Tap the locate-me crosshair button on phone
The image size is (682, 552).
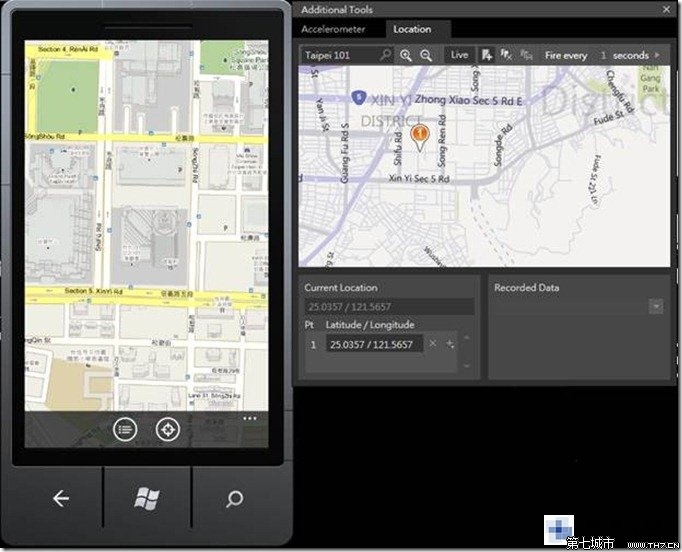pyautogui.click(x=168, y=429)
